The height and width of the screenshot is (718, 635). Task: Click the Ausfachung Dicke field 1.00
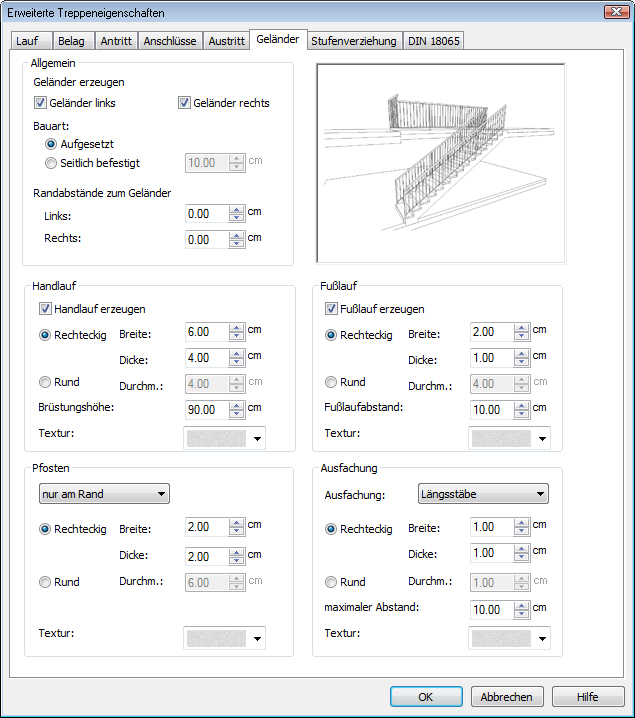[x=492, y=553]
